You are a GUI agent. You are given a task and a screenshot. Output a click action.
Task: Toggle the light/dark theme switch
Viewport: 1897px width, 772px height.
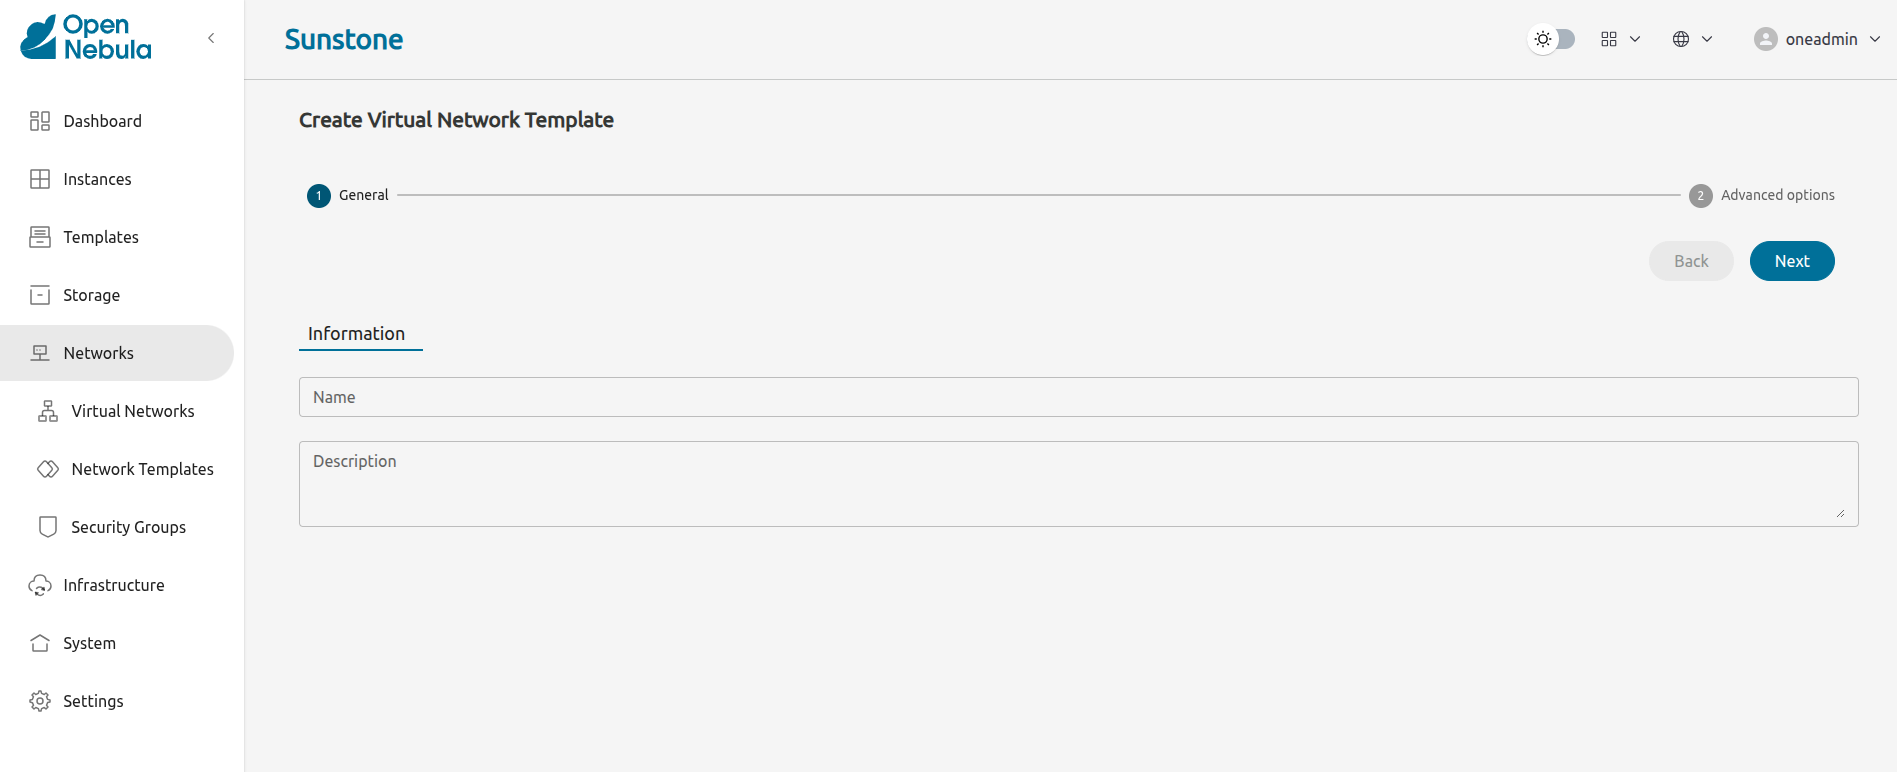point(1553,39)
